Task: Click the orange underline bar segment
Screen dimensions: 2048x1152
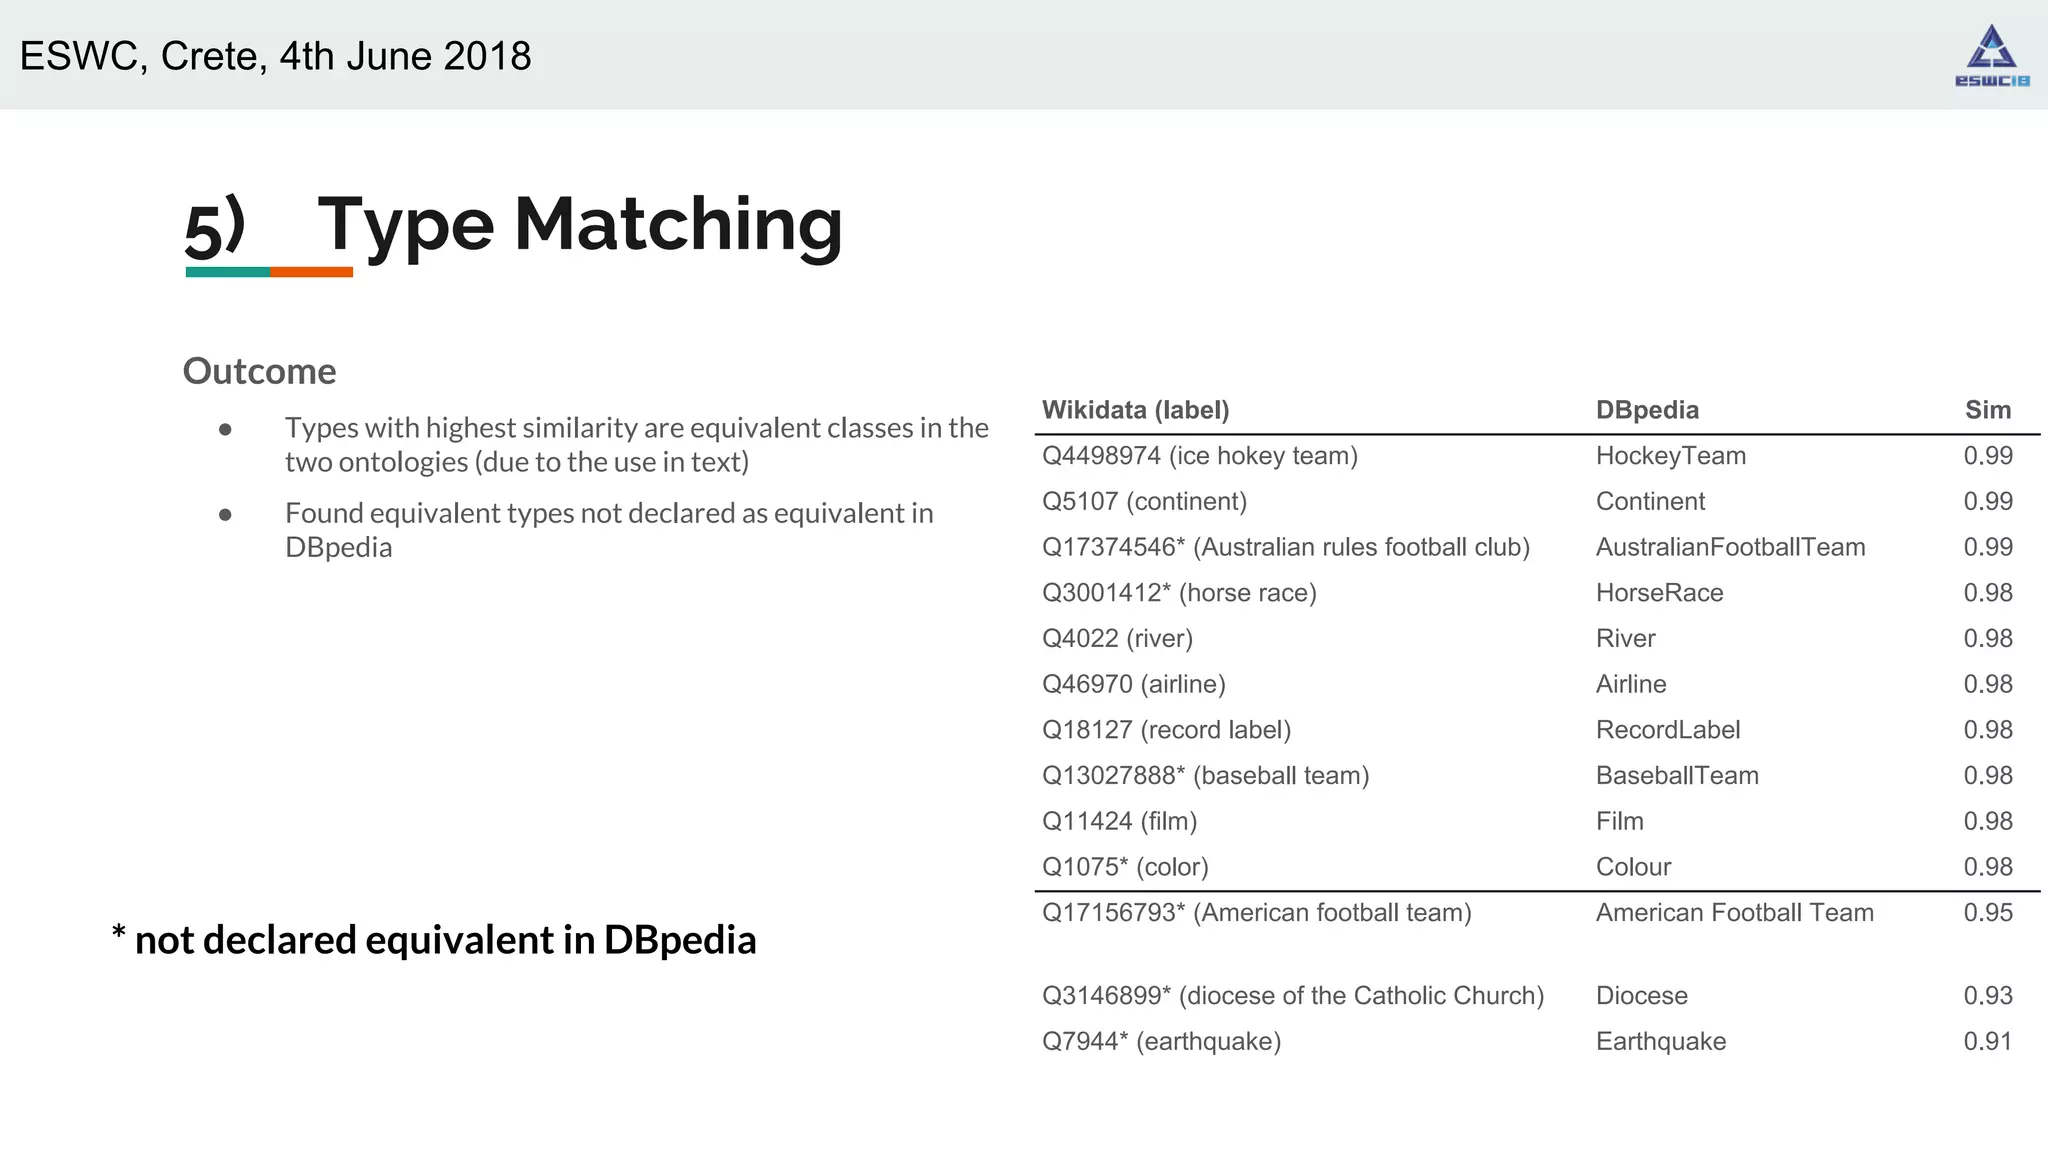Action: pos(311,272)
